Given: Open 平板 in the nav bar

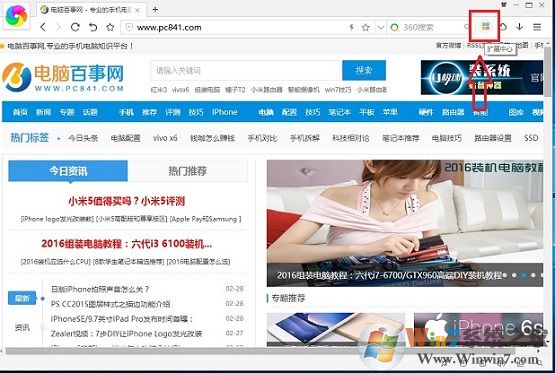Looking at the screenshot, I should click(367, 112).
